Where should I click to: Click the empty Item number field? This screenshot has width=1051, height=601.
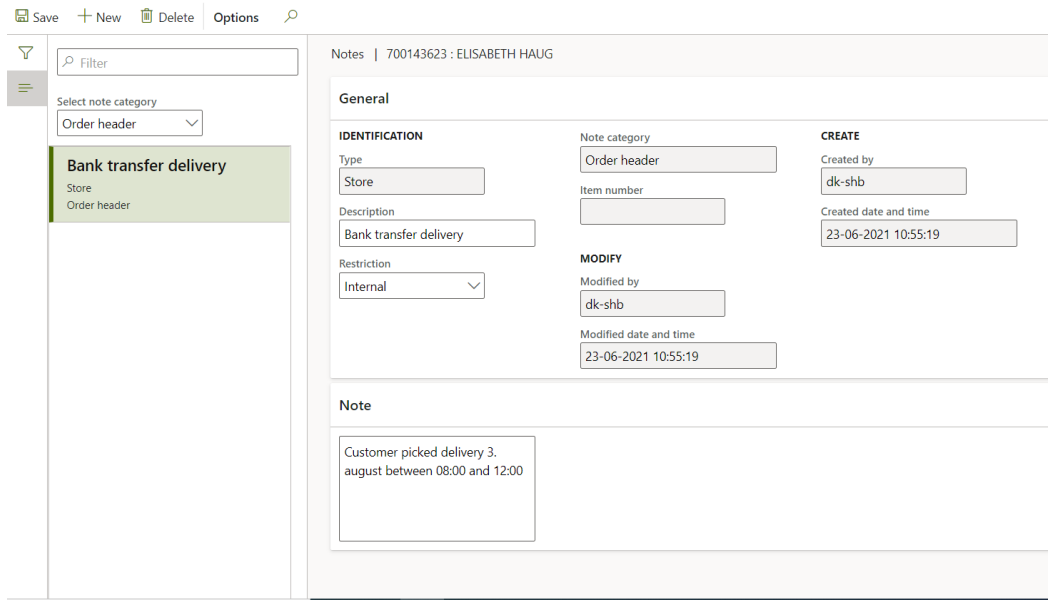tap(652, 212)
